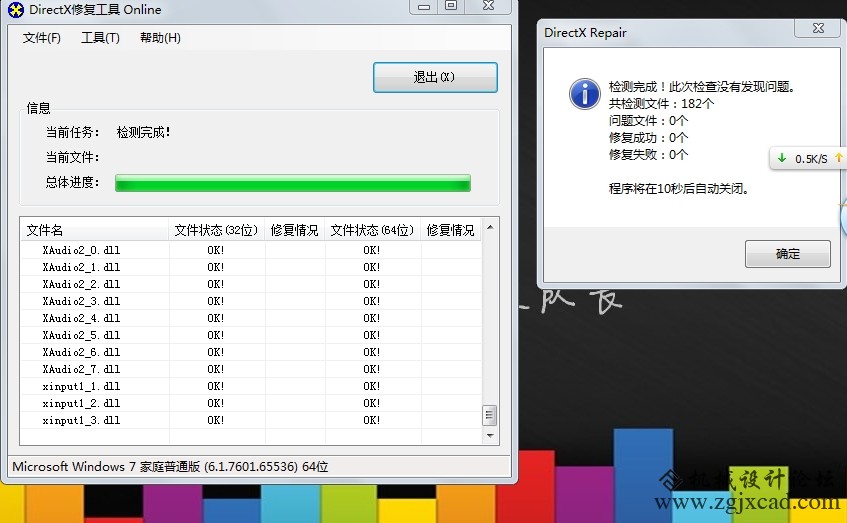Screen dimensions: 847x523
Task: Select the XAudio2_7.dll row
Action: pyautogui.click(x=251, y=369)
